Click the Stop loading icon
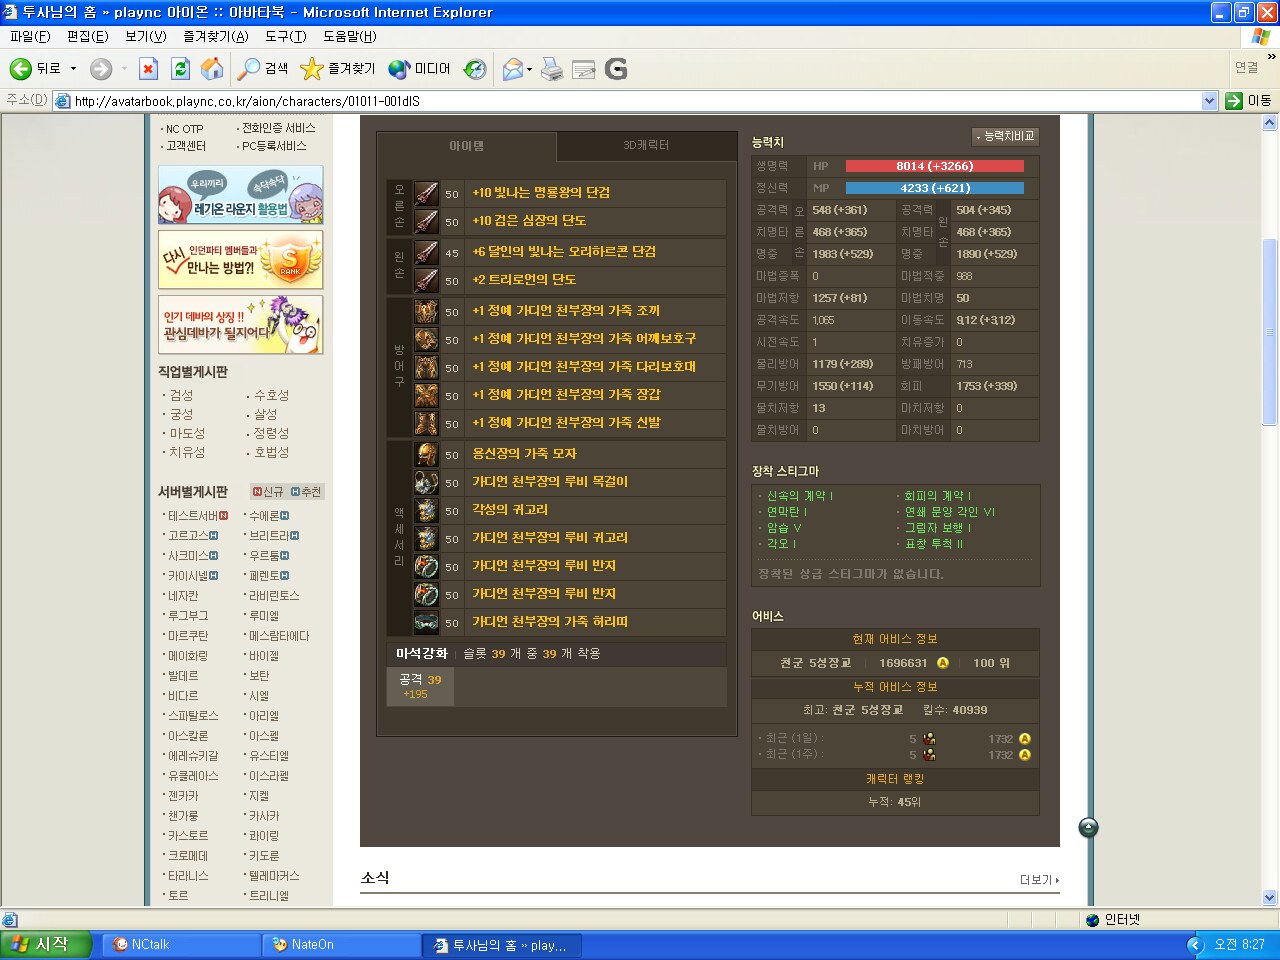Viewport: 1280px width, 960px height. tap(148, 69)
